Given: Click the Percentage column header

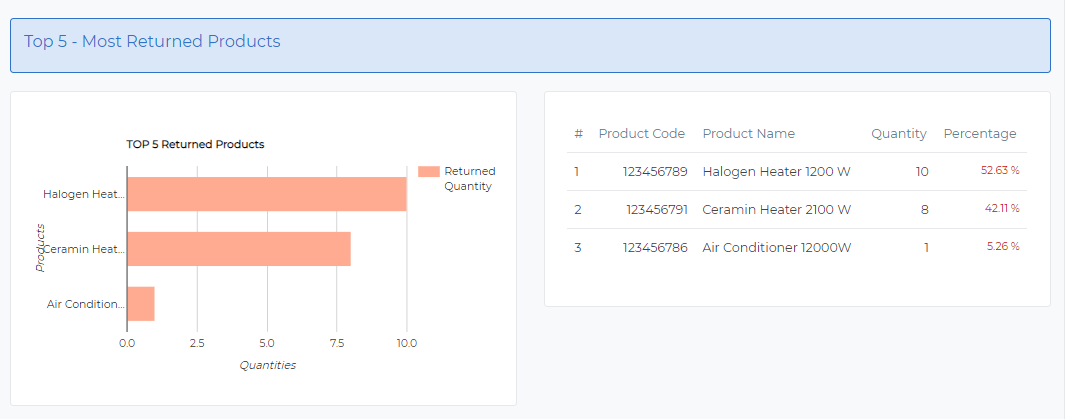Looking at the screenshot, I should coord(979,134).
